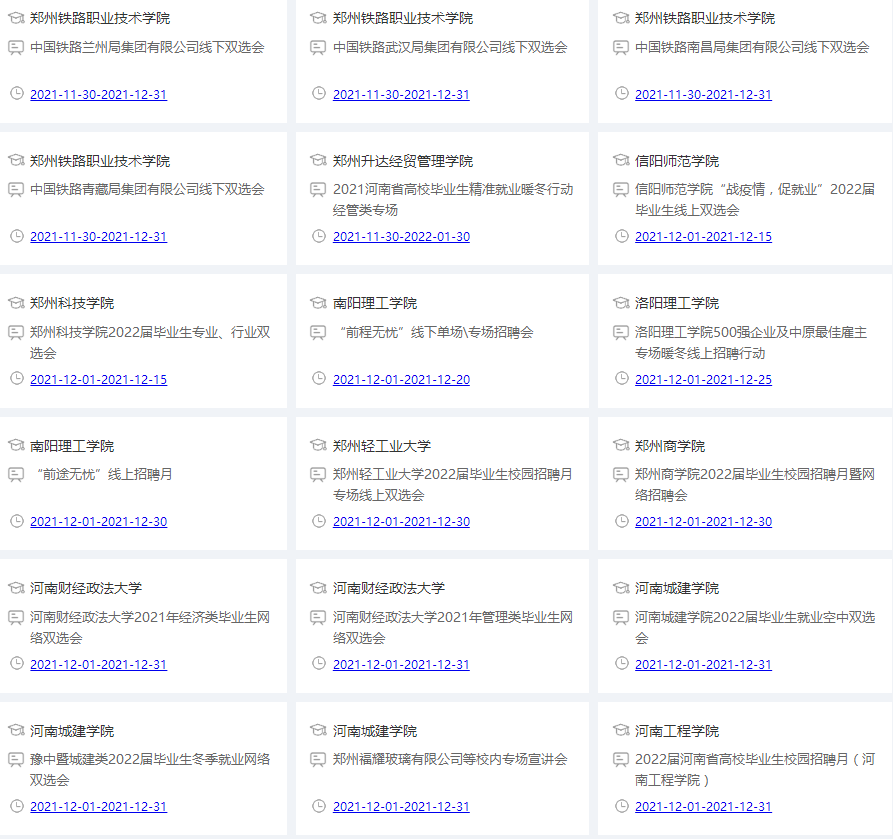Open the date link in the 郑州科技学院 card

pos(98,380)
